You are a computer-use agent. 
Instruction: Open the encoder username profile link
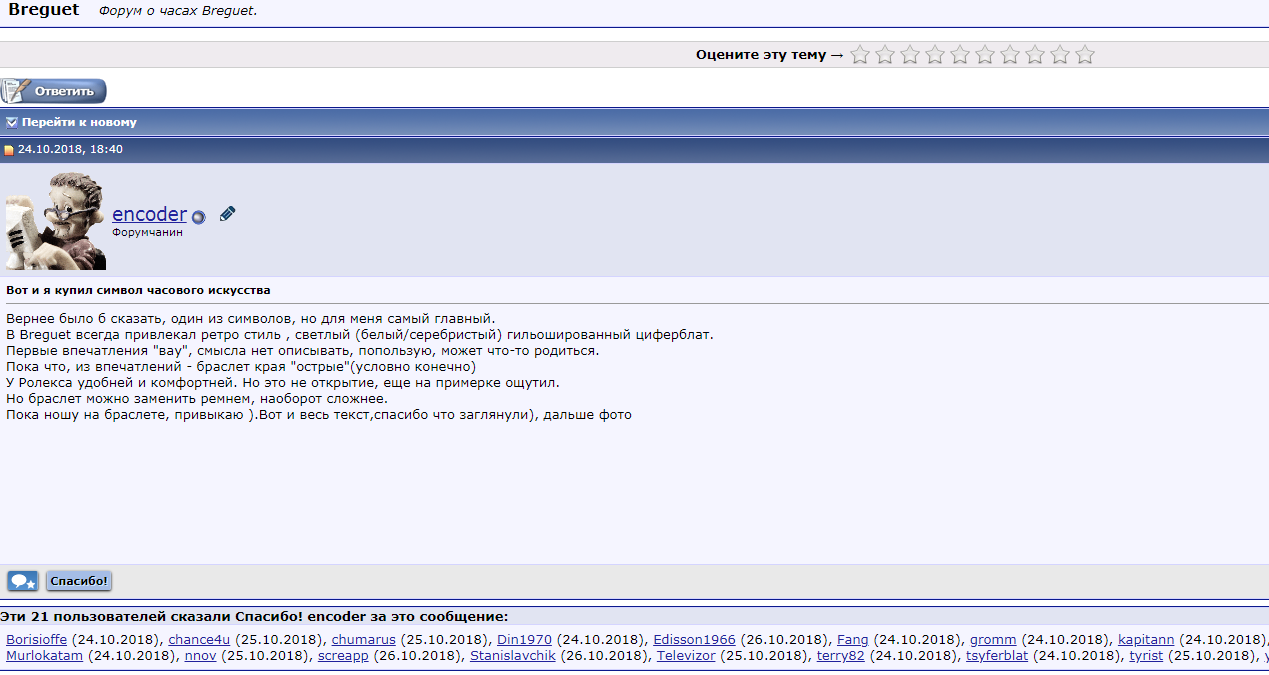click(149, 214)
